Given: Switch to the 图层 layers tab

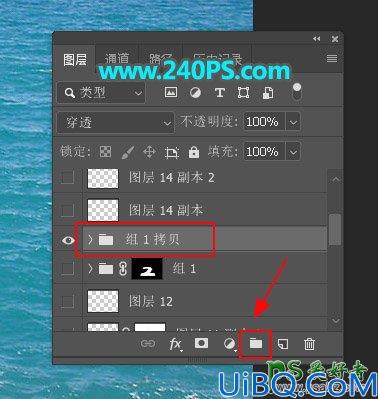Looking at the screenshot, I should pyautogui.click(x=75, y=60).
